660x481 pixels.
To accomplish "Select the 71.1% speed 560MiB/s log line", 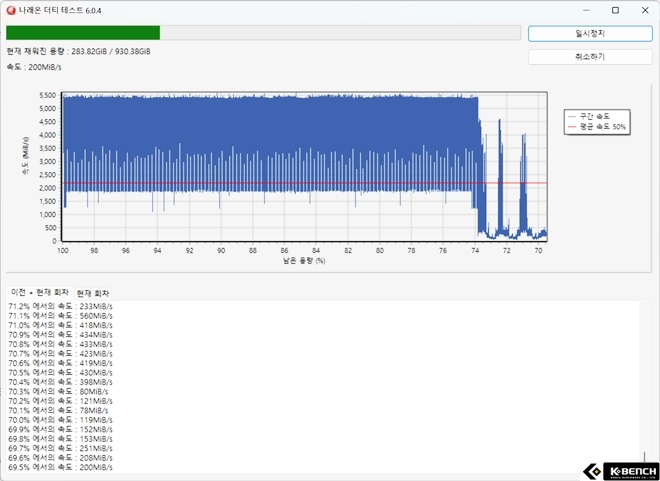I will (60, 315).
